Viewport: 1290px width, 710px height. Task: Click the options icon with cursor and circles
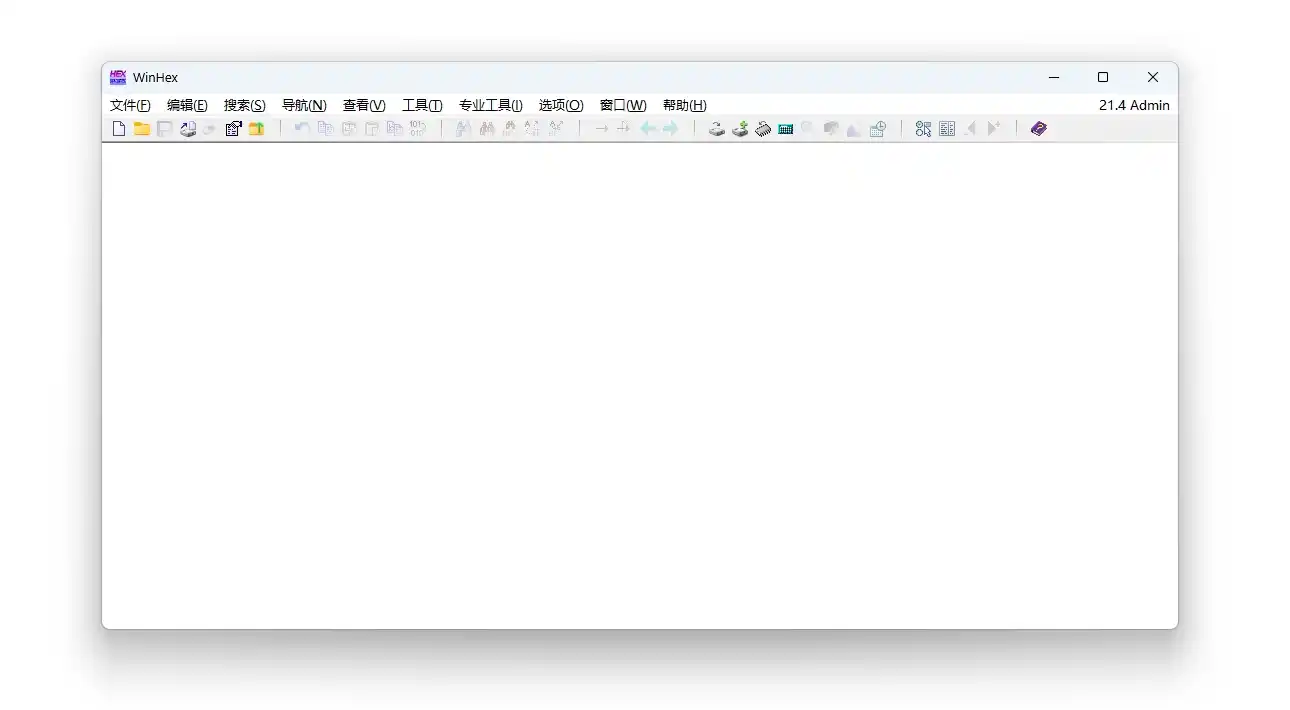click(x=923, y=129)
